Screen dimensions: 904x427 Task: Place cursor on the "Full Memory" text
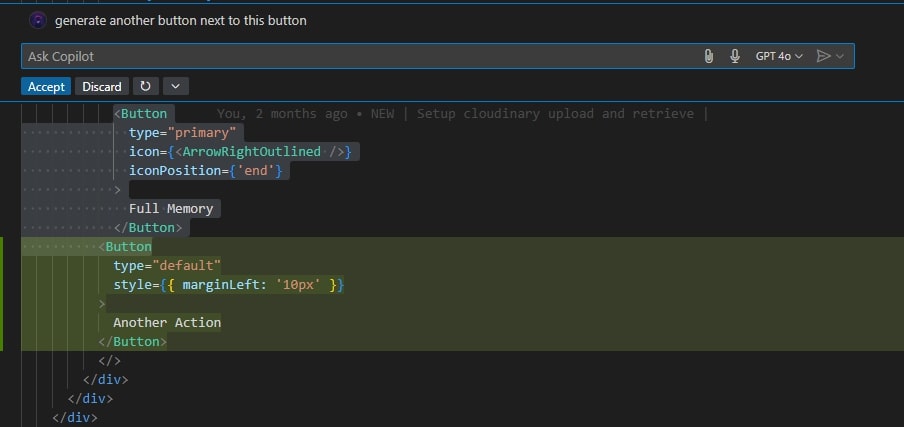(171, 209)
